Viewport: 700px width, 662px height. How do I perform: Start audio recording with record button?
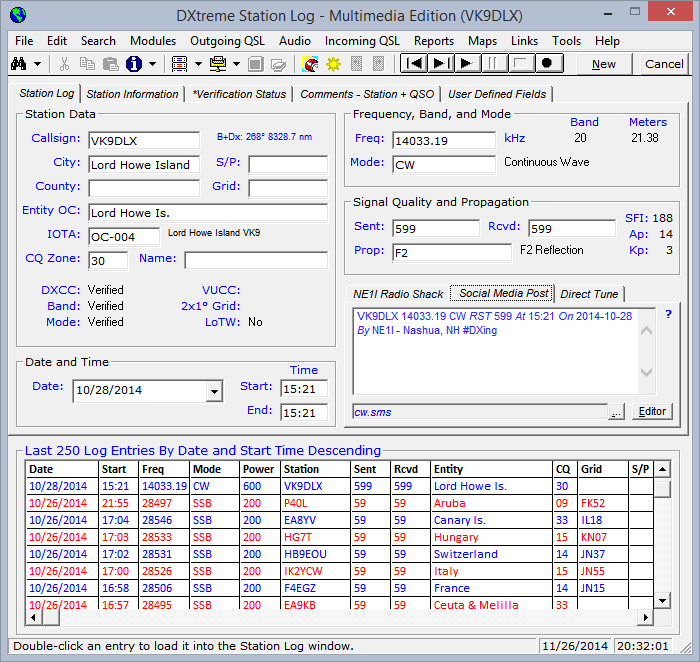click(x=548, y=63)
